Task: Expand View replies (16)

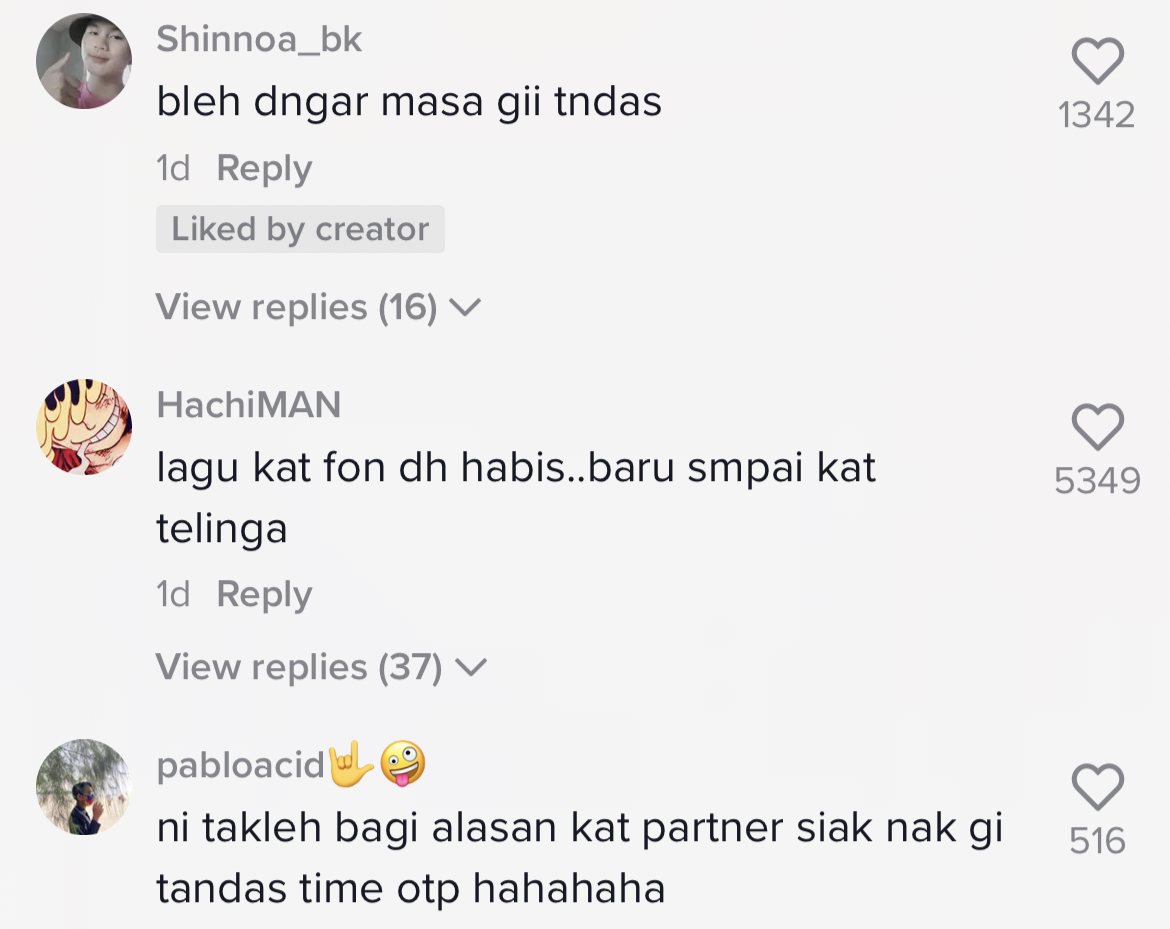Action: (319, 307)
